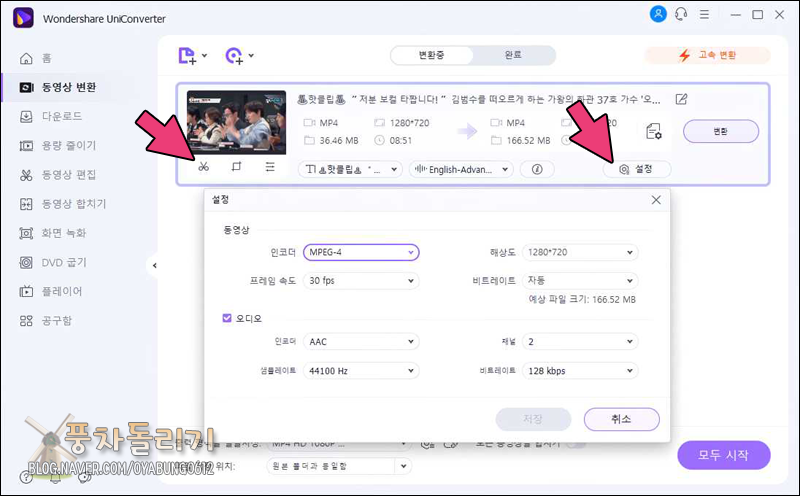Toggle the 오디오 checkbox
Image resolution: width=800 pixels, height=496 pixels.
click(x=227, y=318)
